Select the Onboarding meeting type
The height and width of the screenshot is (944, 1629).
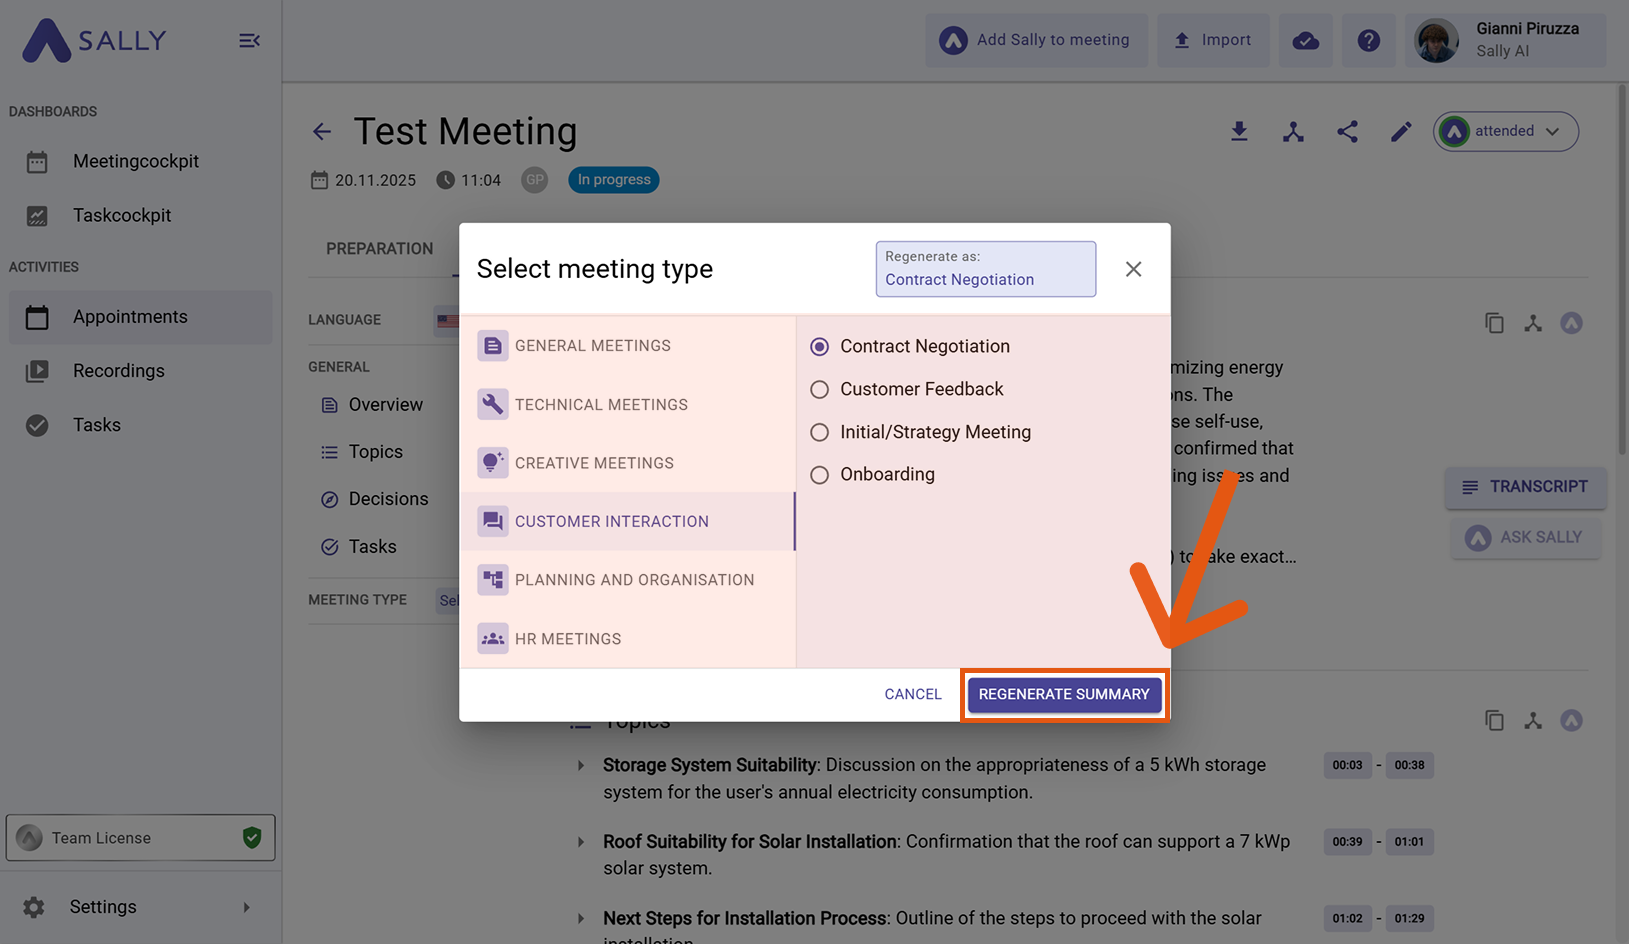(x=820, y=475)
